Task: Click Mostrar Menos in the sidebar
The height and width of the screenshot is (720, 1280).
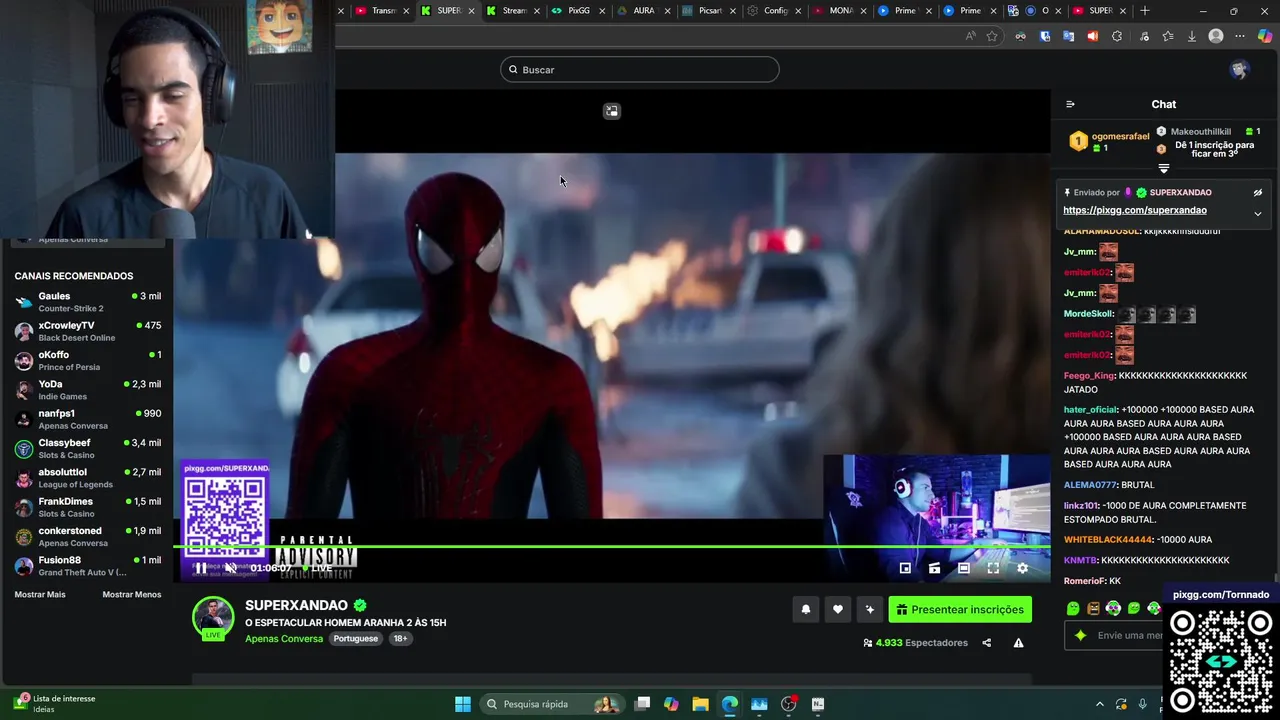Action: pos(132,594)
